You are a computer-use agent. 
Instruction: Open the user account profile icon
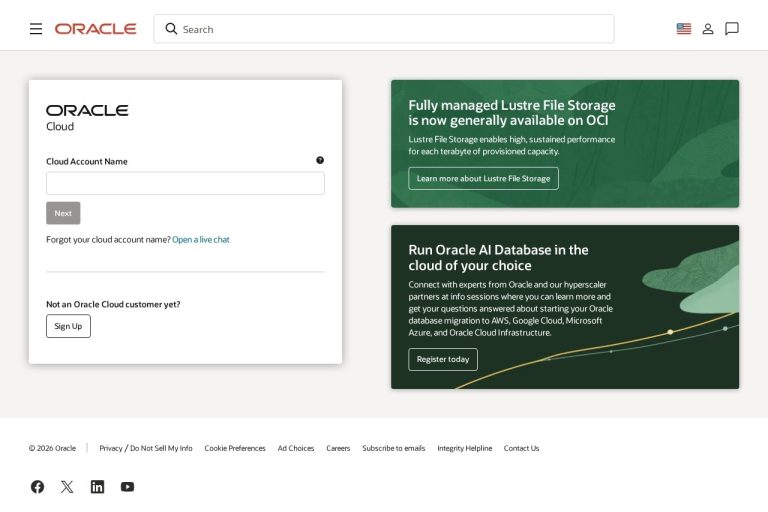tap(708, 29)
